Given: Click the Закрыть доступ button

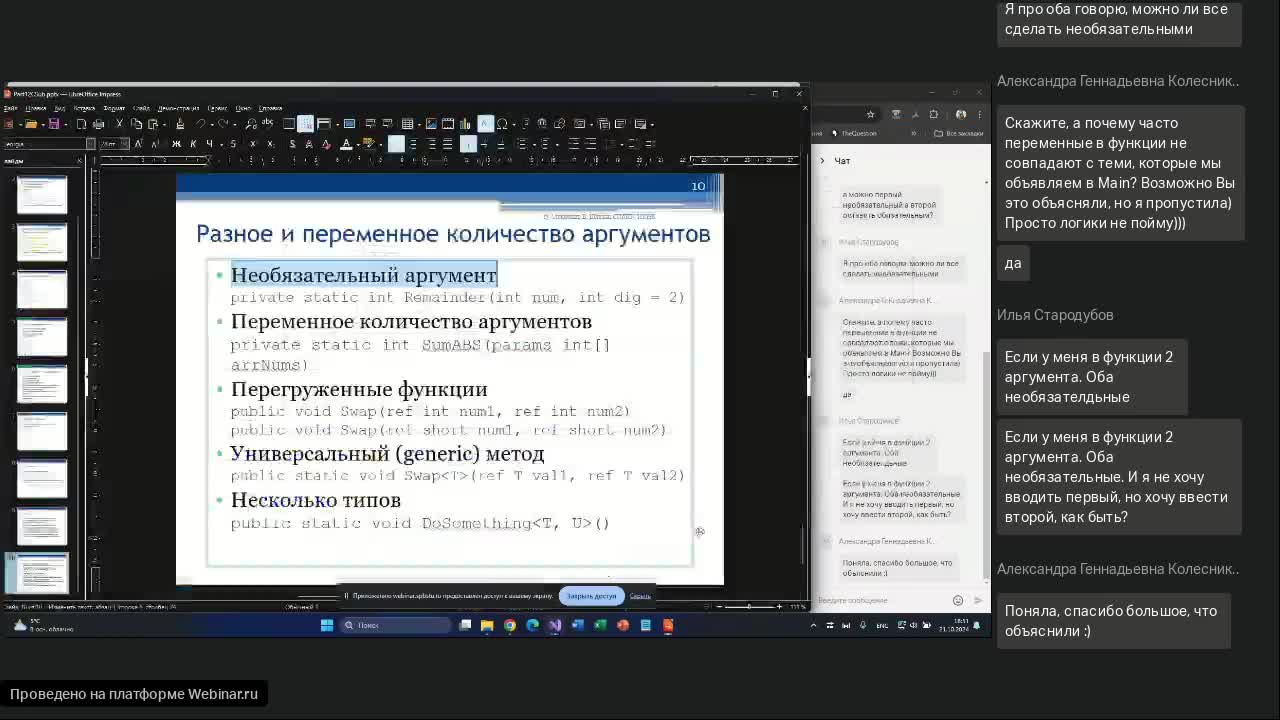Looking at the screenshot, I should (x=592, y=596).
